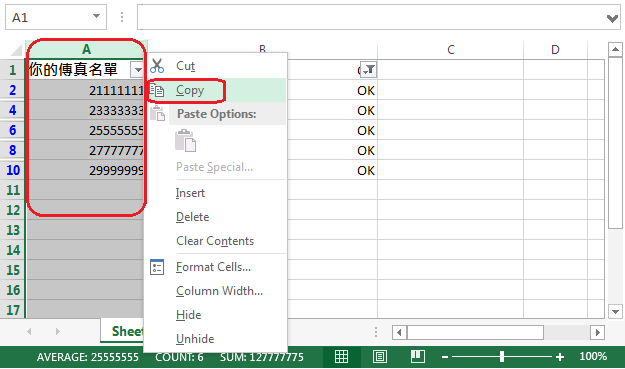Click cell with 29999999
Image resolution: width=625 pixels, height=369 pixels.
86,170
